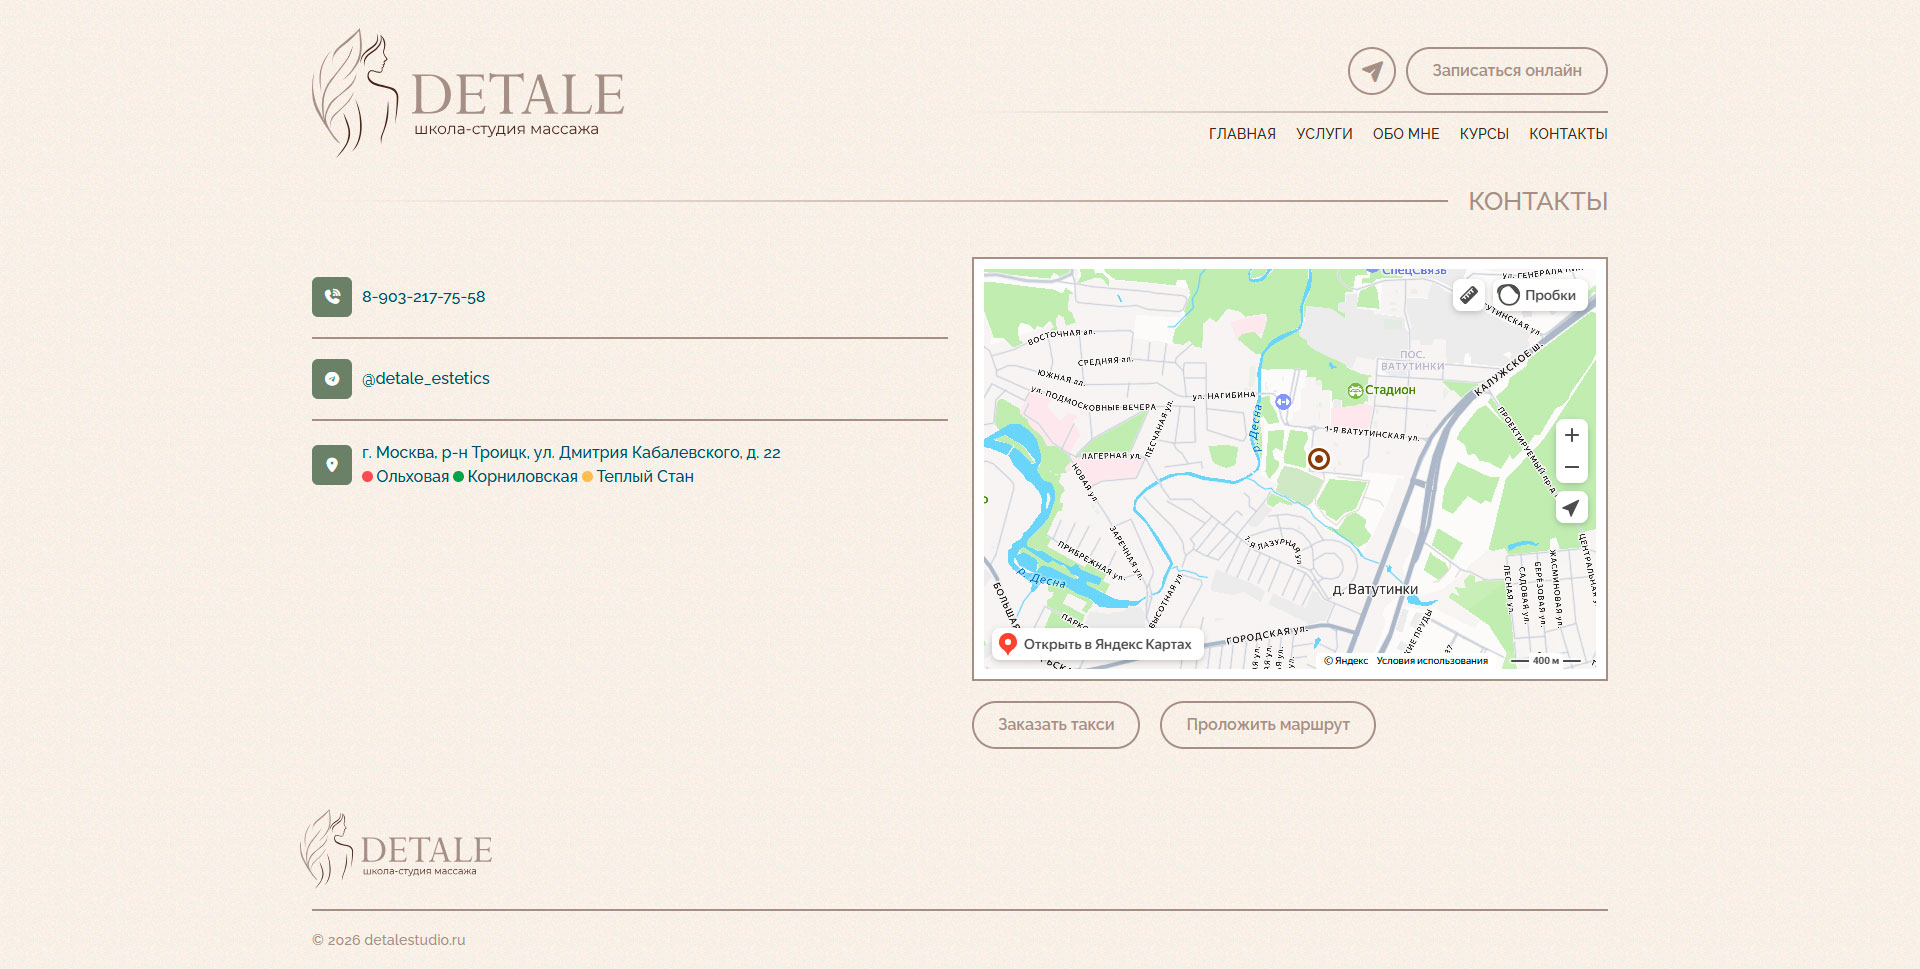Click the geolocation arrow icon on the map
This screenshot has width=1920, height=969.
[1571, 508]
